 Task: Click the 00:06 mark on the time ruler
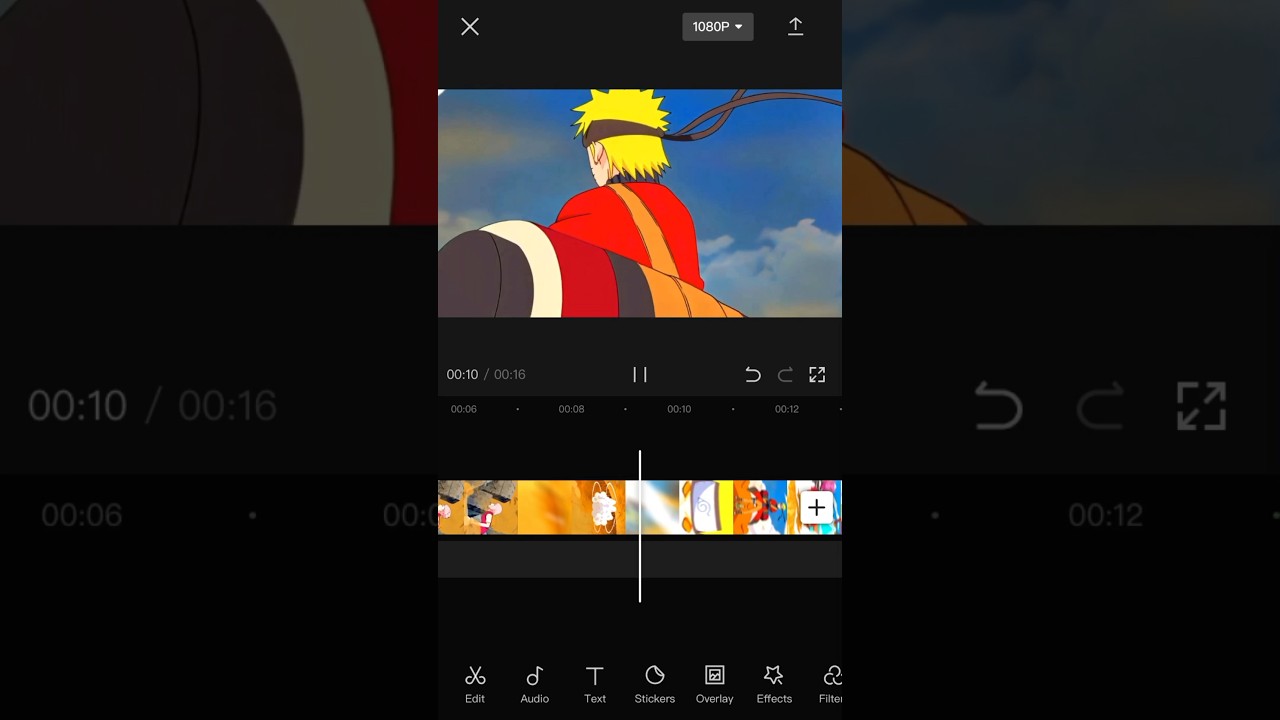[463, 409]
